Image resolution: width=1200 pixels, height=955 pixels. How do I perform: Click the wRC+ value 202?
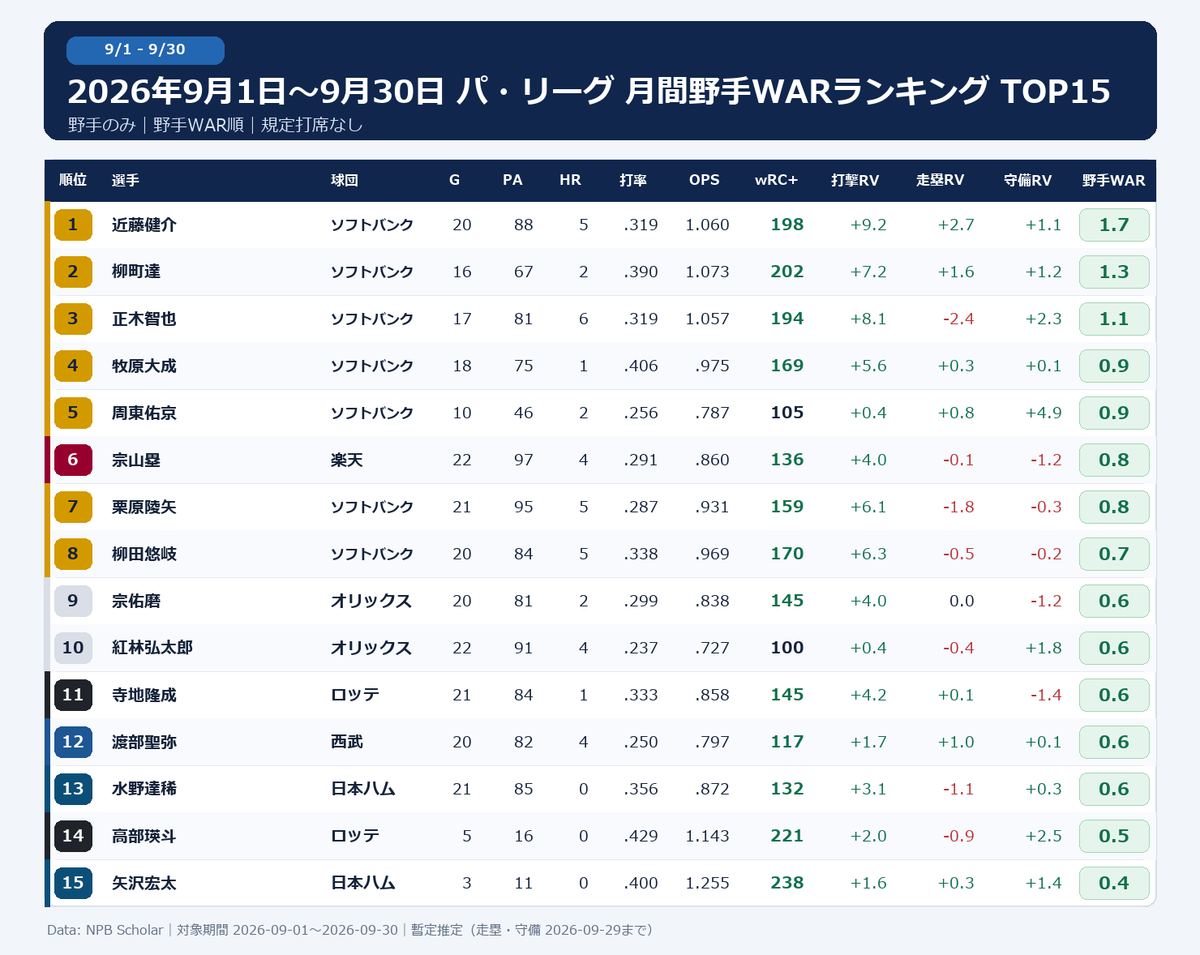click(787, 272)
